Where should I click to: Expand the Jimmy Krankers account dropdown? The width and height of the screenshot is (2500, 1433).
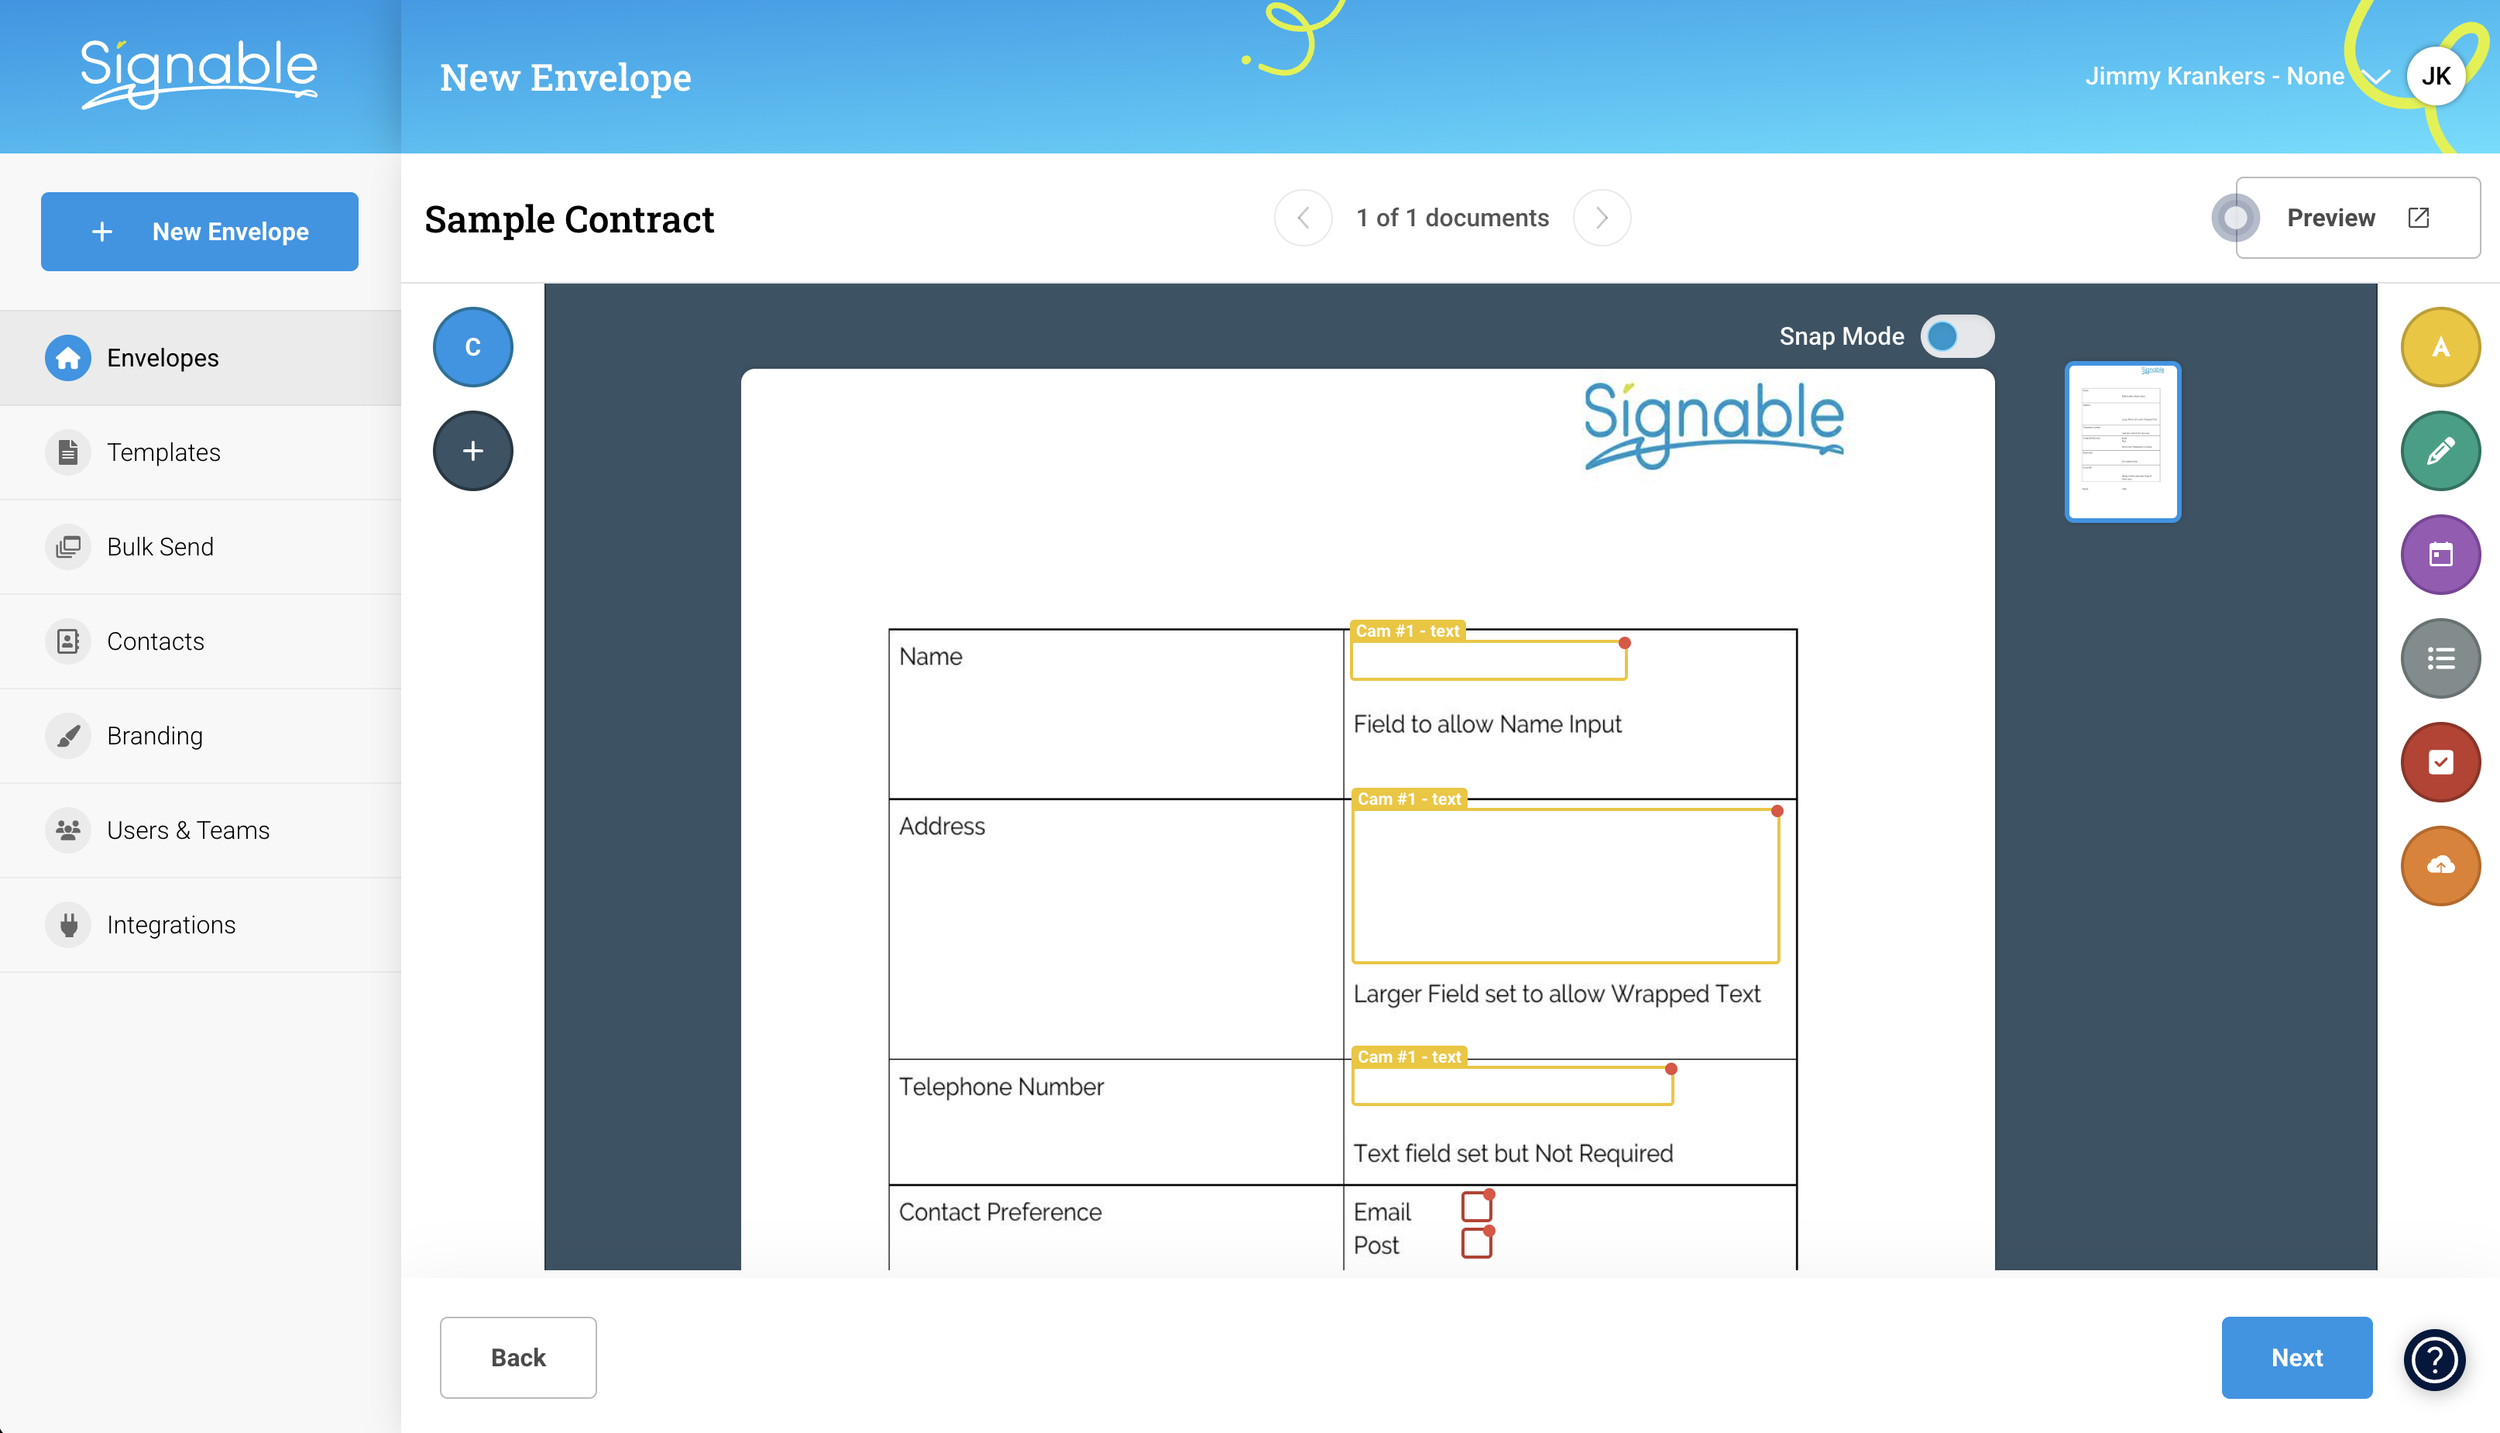pos(2376,77)
